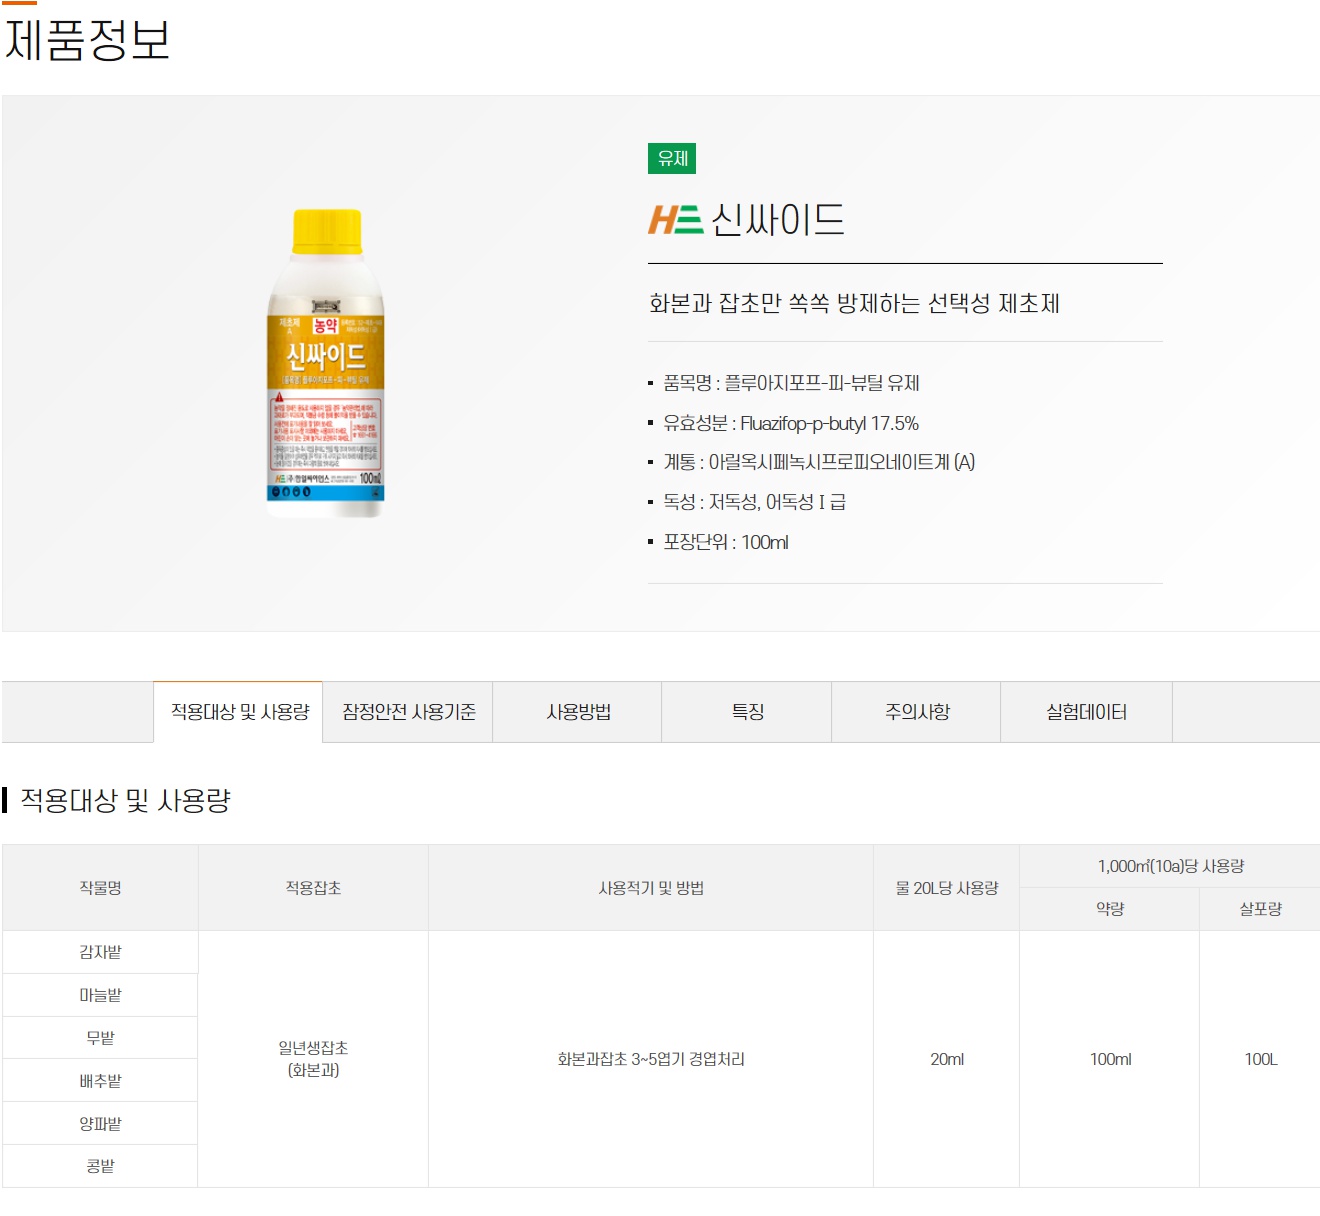Open the 특징 tab

747,712
